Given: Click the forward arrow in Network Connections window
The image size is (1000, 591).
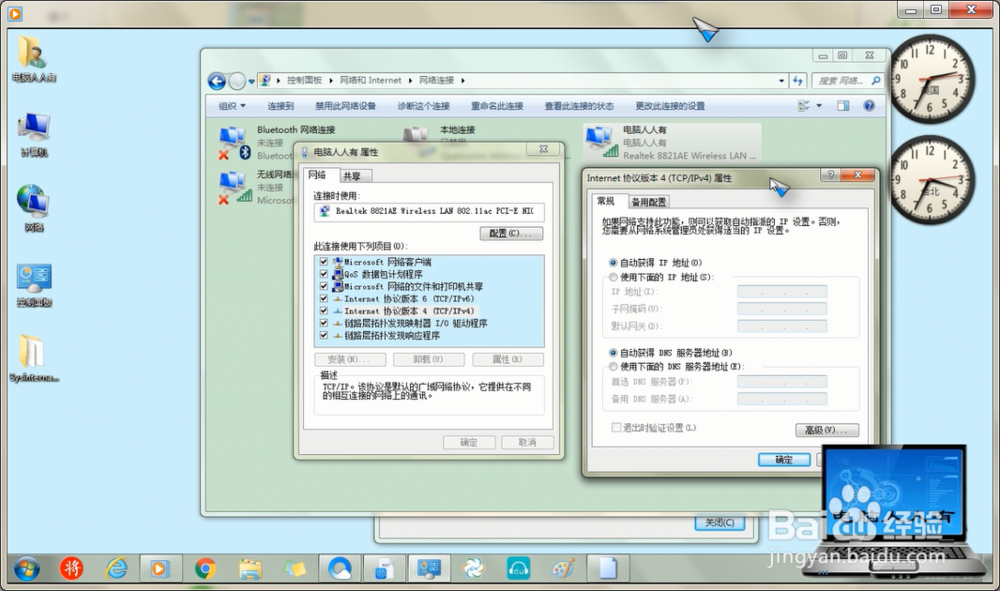Looking at the screenshot, I should (x=237, y=81).
